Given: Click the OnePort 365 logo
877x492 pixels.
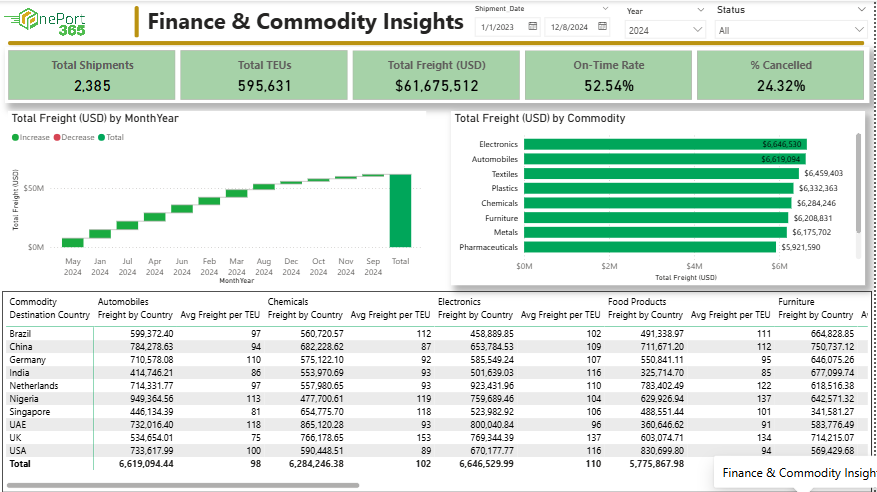Looking at the screenshot, I should click(46, 22).
